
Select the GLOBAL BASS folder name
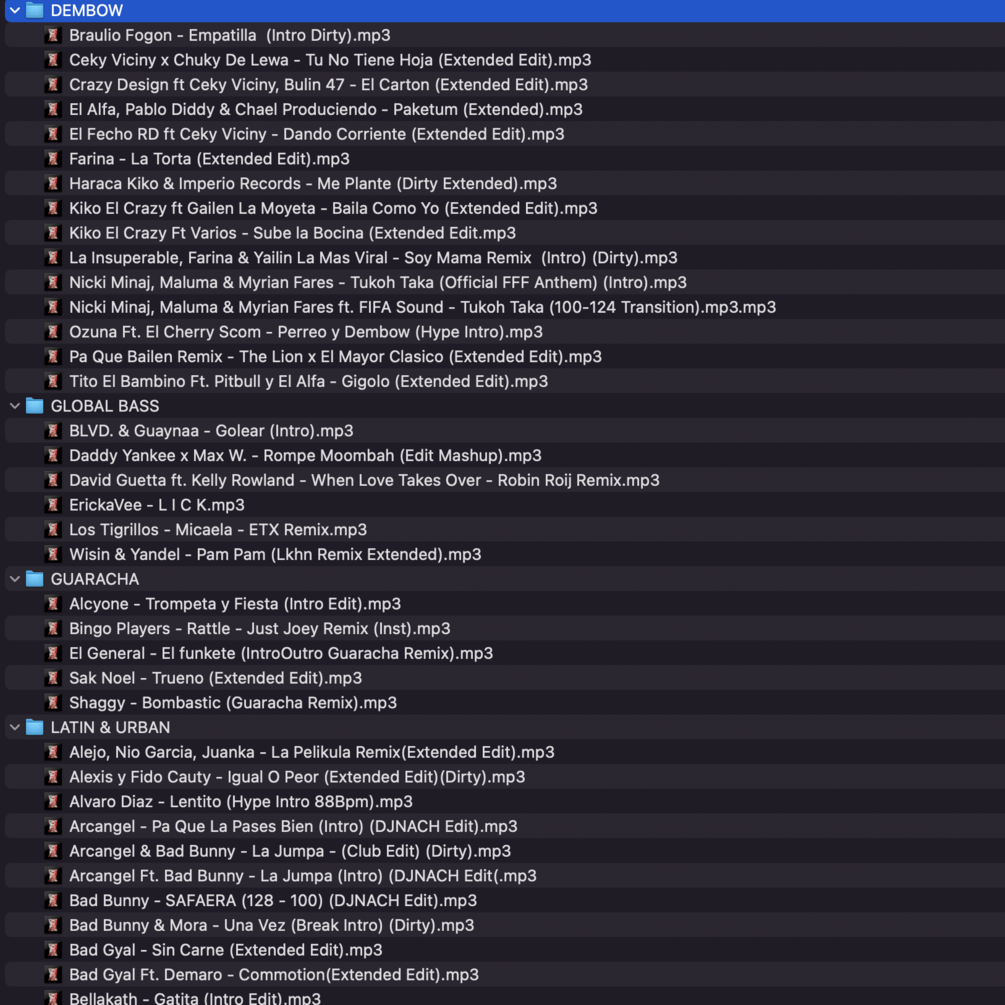coord(105,406)
